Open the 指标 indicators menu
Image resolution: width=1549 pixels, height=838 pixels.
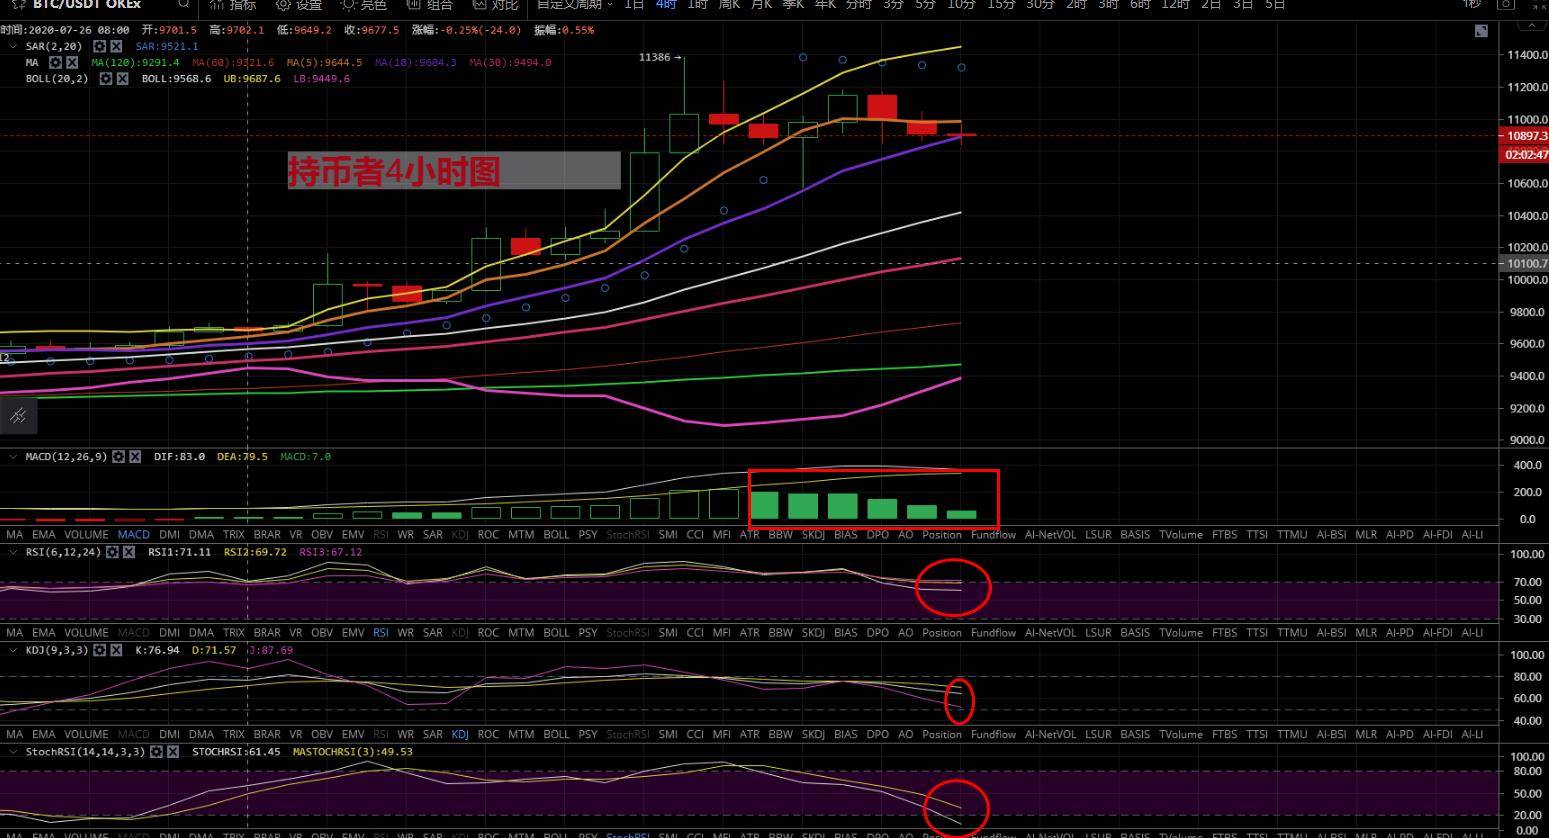pyautogui.click(x=233, y=4)
